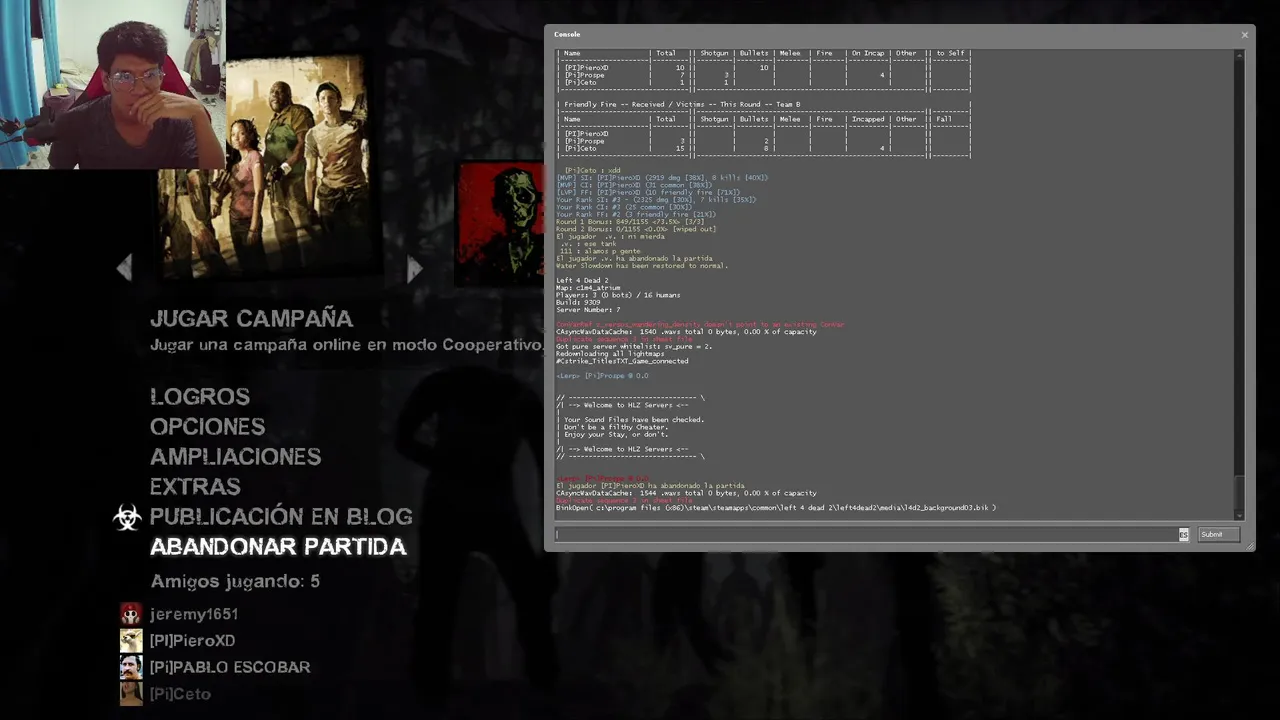Click the 'Incapped' column header

click(867, 119)
